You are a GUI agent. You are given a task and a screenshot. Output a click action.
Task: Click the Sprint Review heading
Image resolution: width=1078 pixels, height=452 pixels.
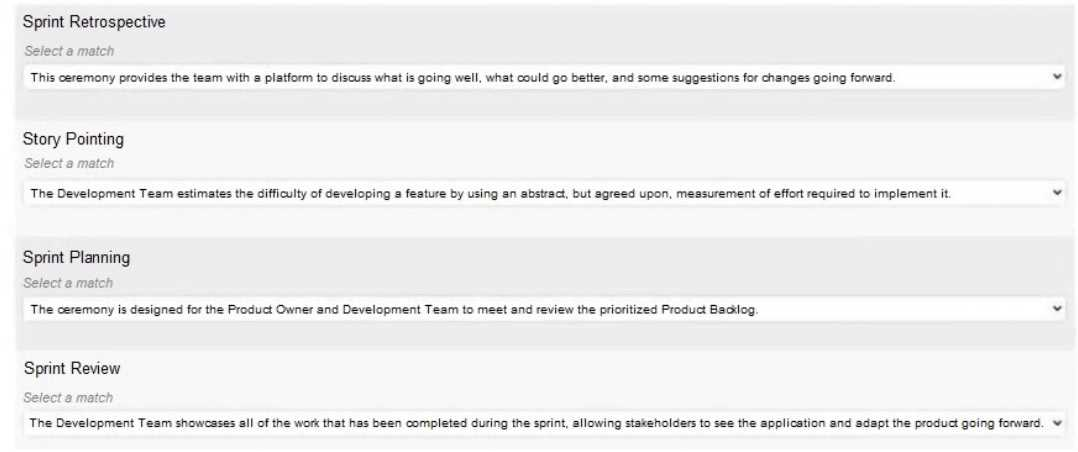[71, 369]
